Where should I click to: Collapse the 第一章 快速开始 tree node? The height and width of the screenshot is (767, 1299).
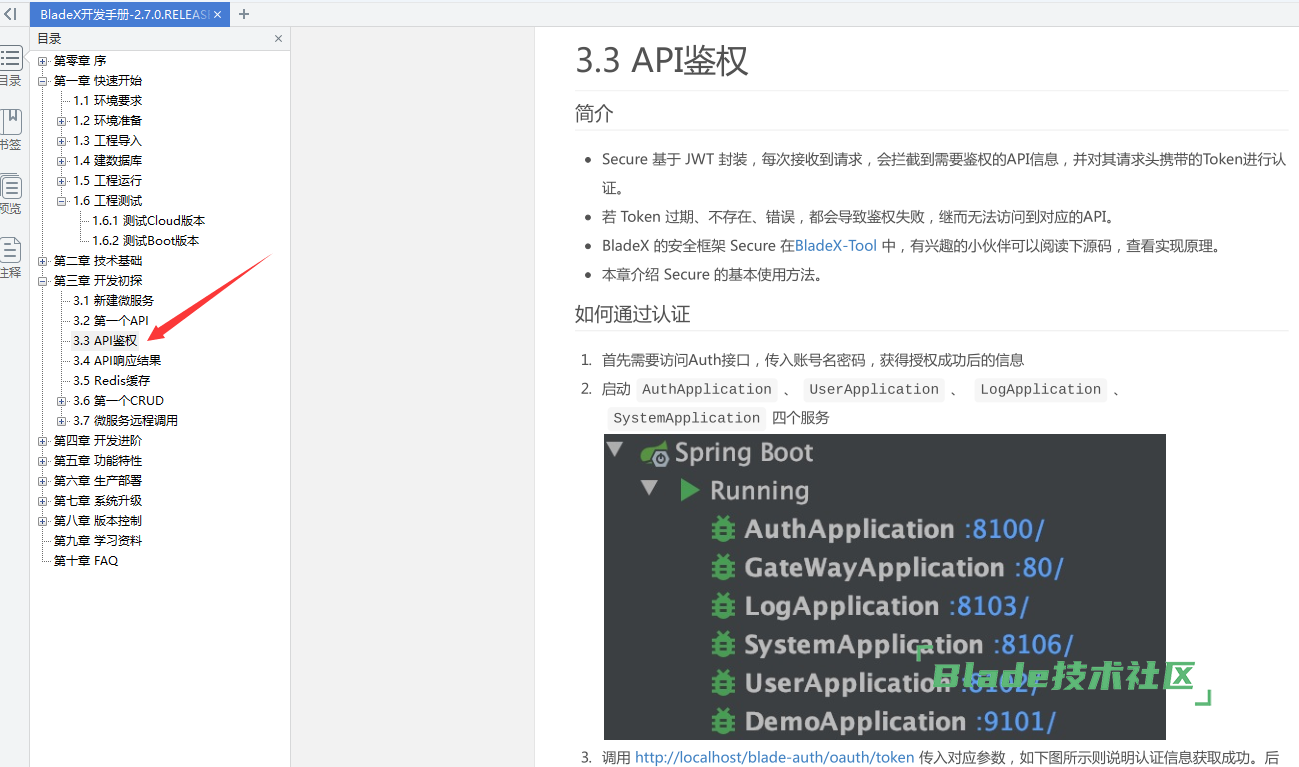43,81
